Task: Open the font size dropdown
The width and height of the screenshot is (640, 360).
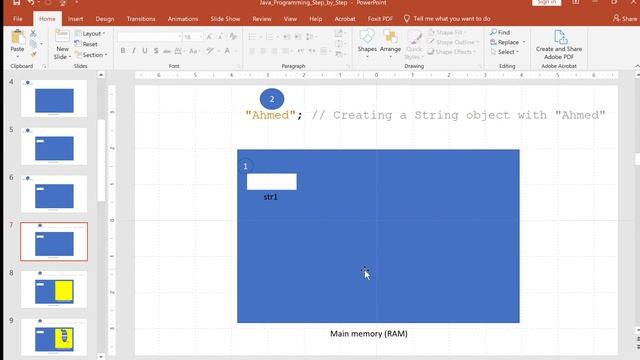Action: click(200, 37)
